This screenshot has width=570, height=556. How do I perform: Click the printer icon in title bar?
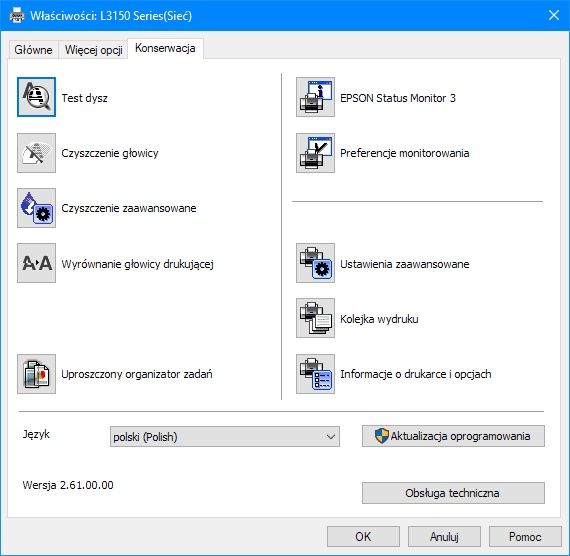click(16, 16)
